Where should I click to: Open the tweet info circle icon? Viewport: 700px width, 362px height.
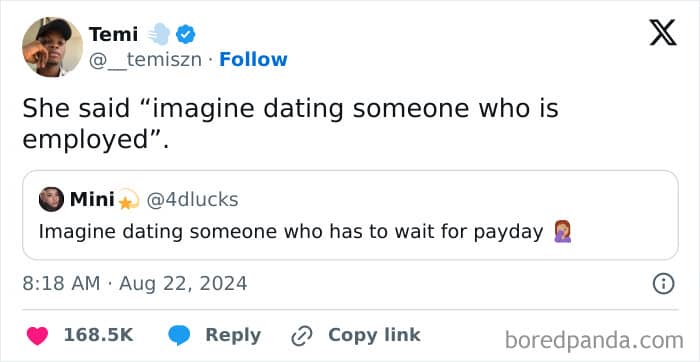point(663,284)
